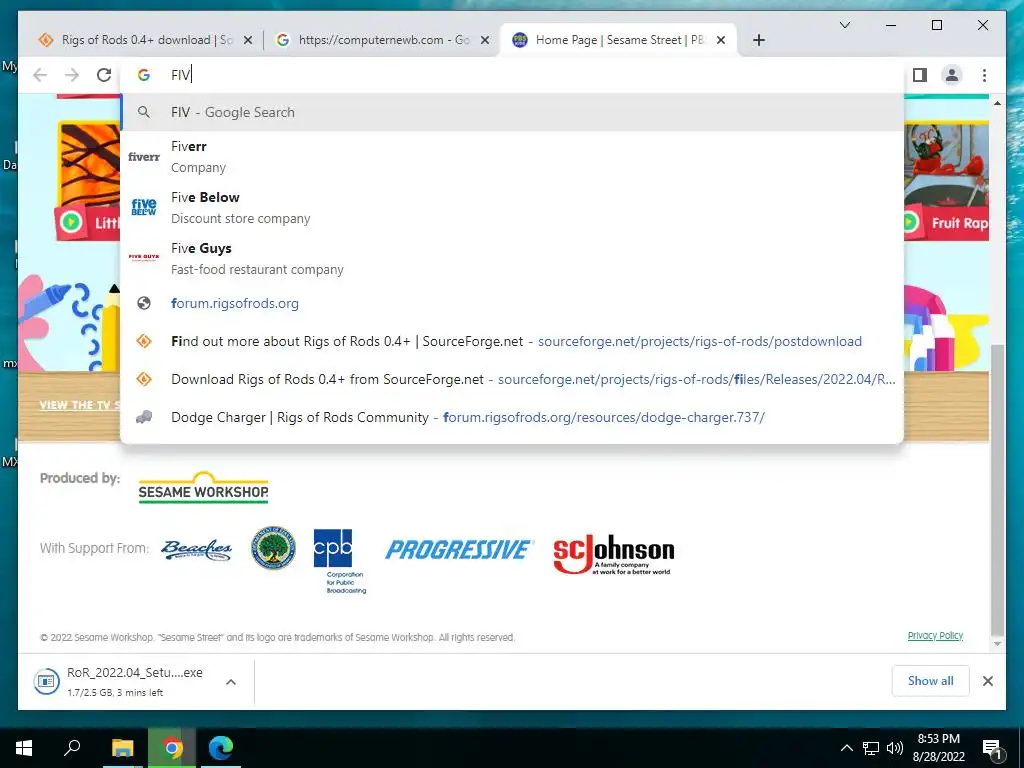This screenshot has height=768, width=1024.
Task: Go forward with the forward arrow
Action: pos(72,75)
